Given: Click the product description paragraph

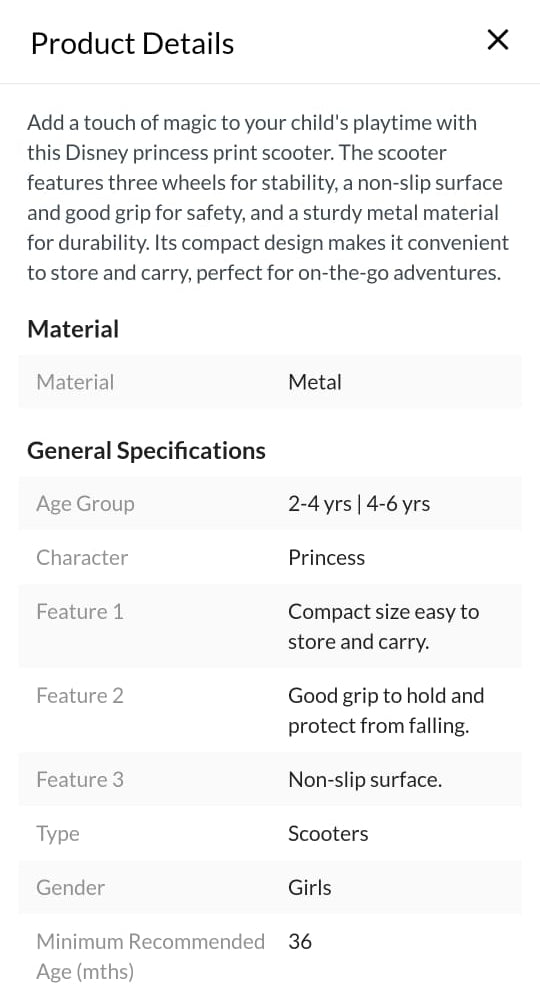Looking at the screenshot, I should click(x=268, y=197).
